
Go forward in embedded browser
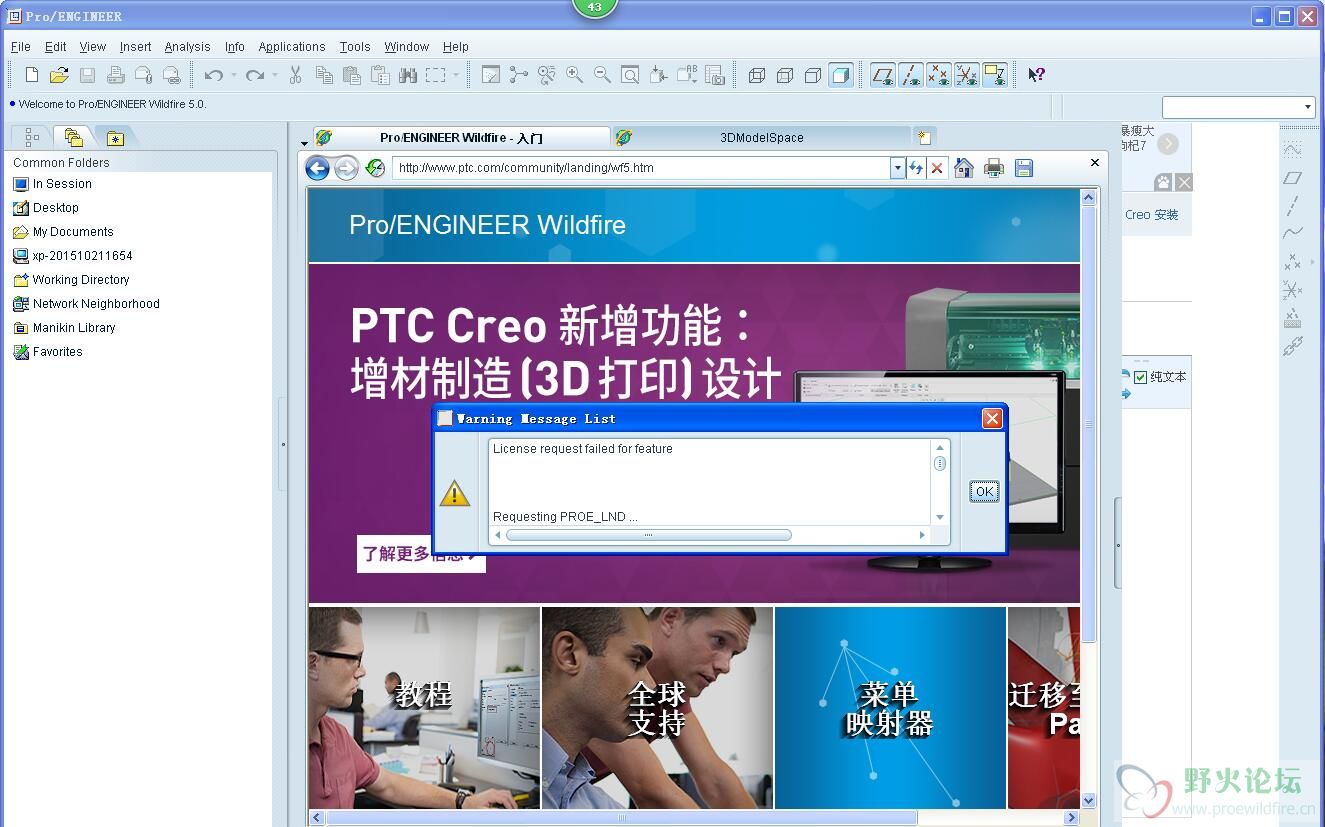(346, 168)
